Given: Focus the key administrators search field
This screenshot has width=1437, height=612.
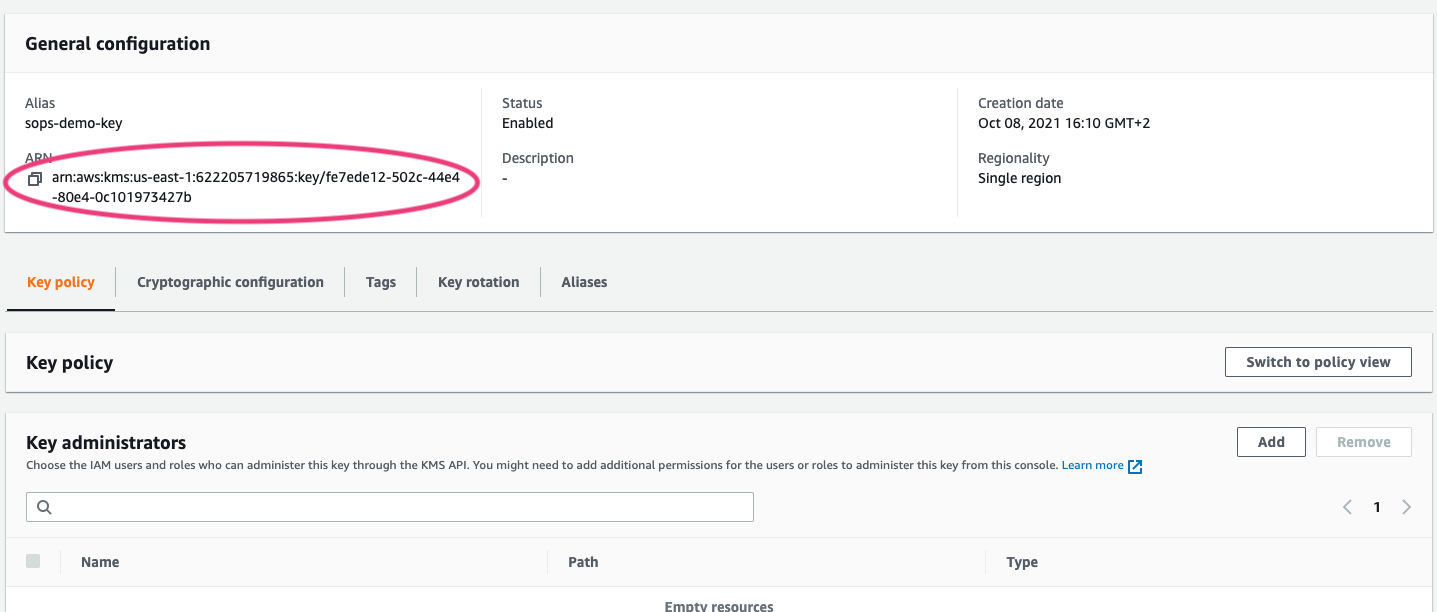Looking at the screenshot, I should coord(400,507).
